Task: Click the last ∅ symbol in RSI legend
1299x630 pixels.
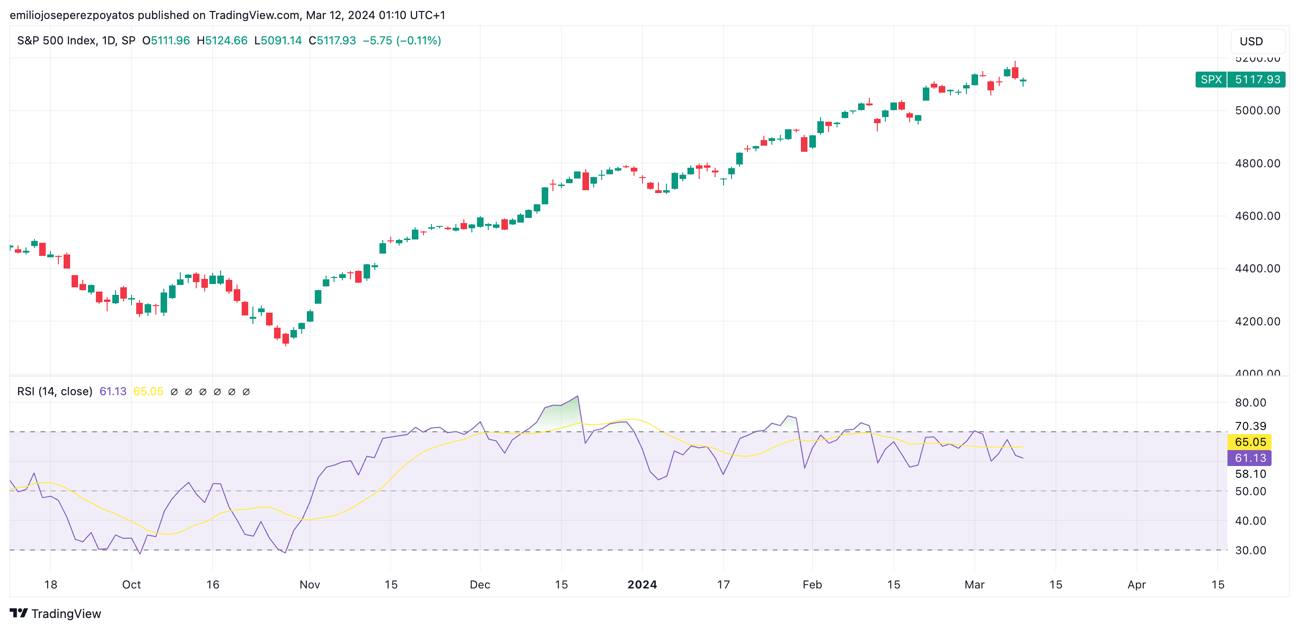Action: 246,392
